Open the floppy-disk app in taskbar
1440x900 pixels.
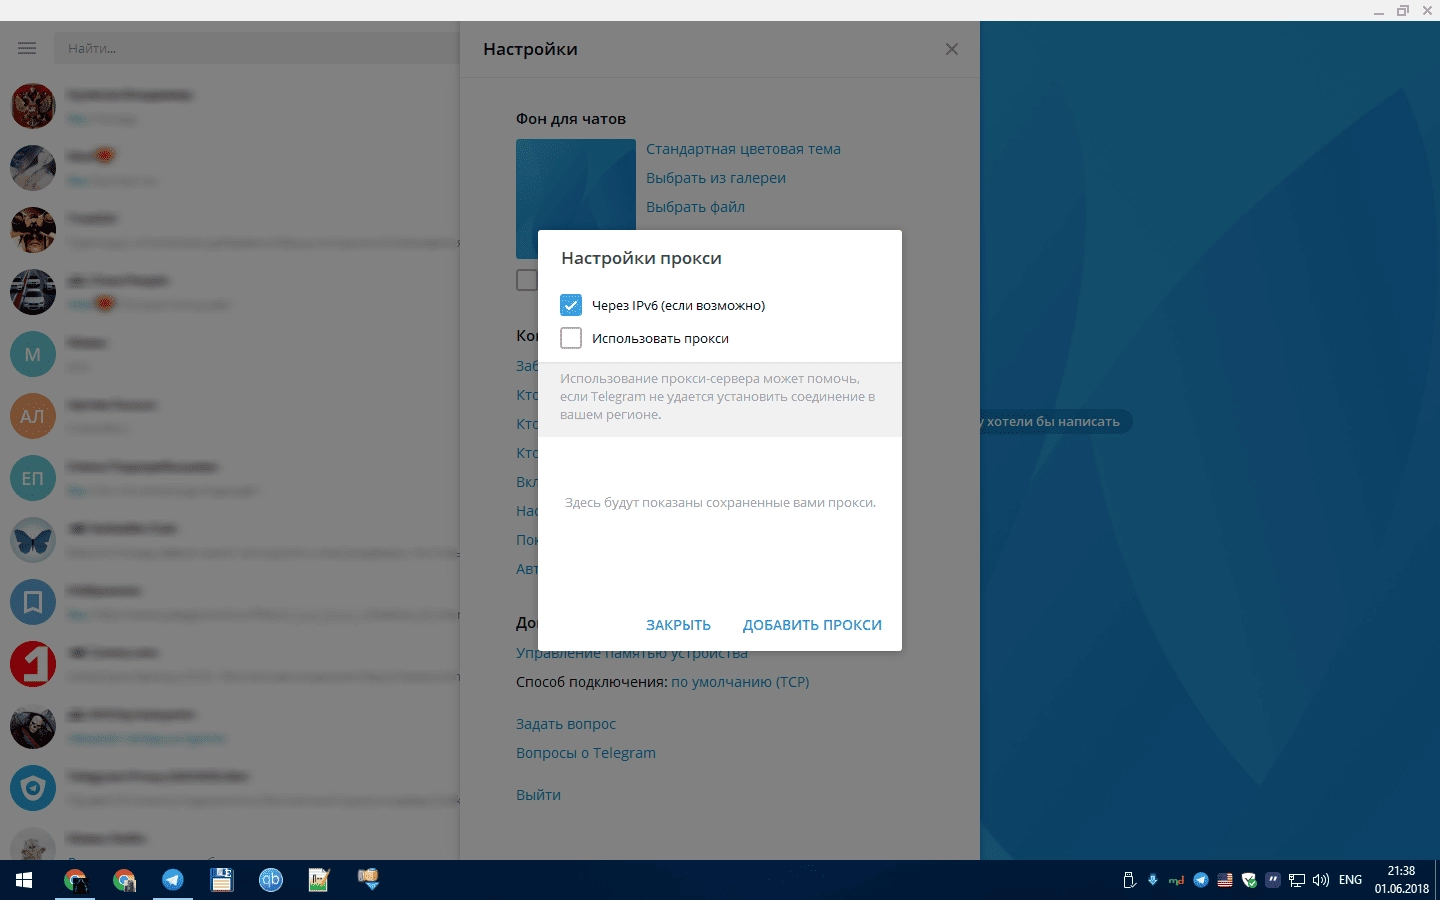point(221,880)
